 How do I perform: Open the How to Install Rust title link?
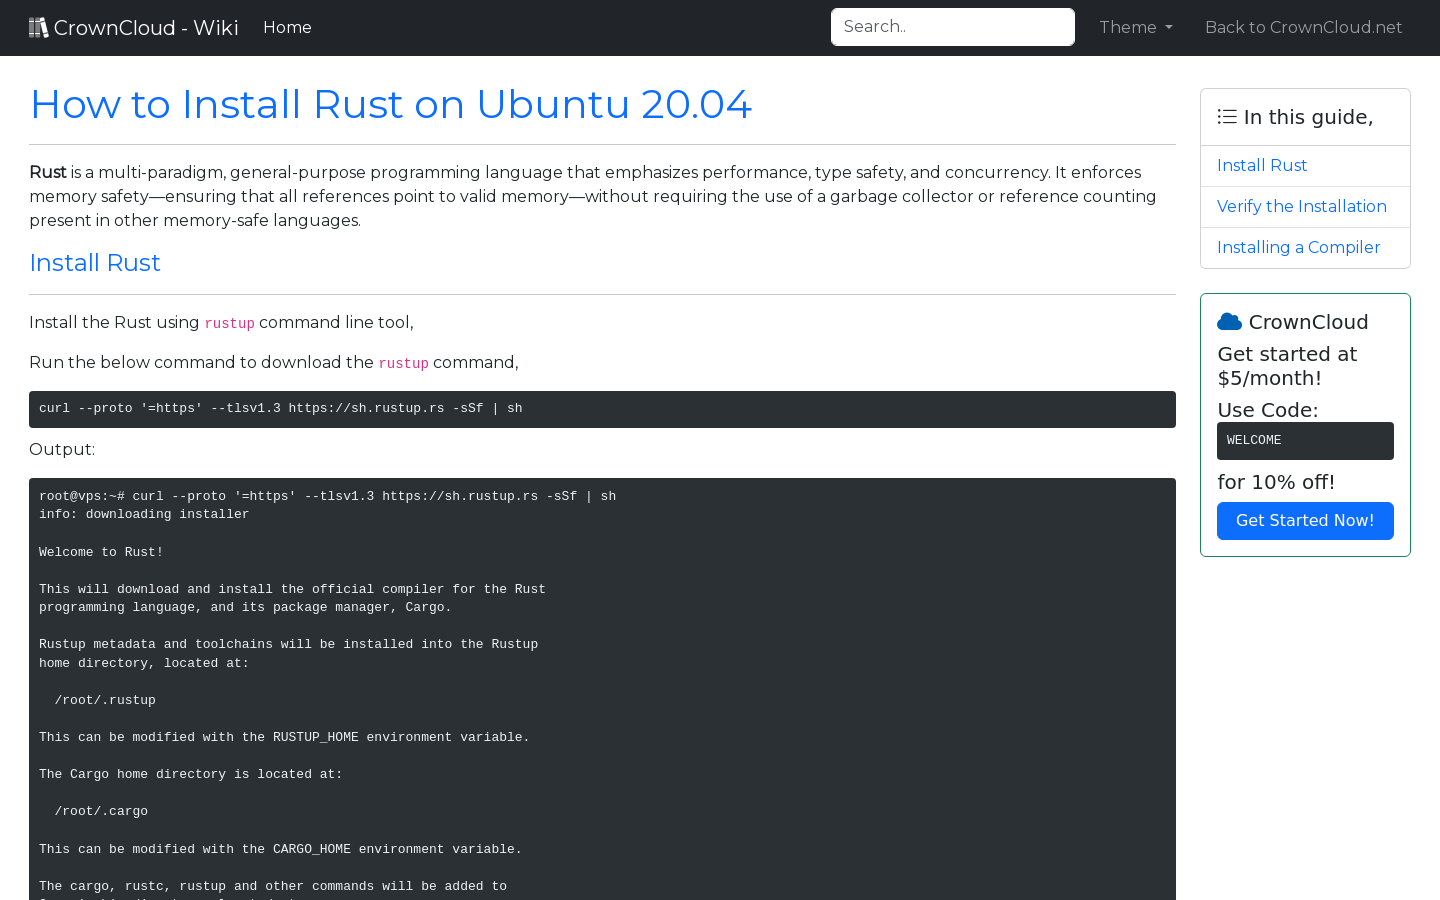(x=390, y=104)
